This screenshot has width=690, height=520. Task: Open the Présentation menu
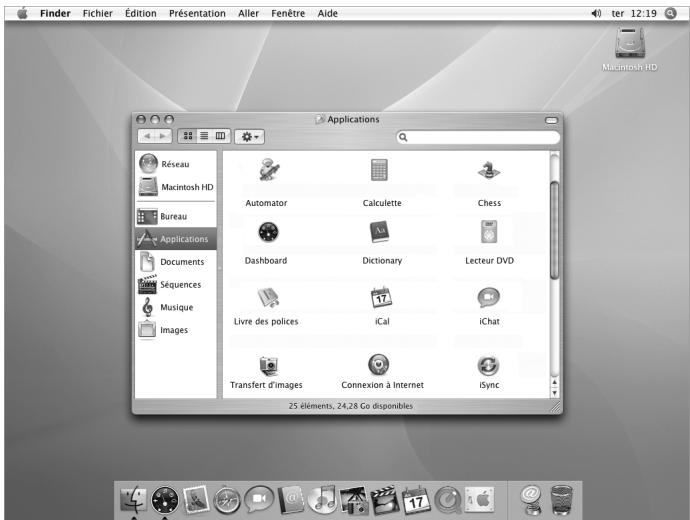click(197, 13)
